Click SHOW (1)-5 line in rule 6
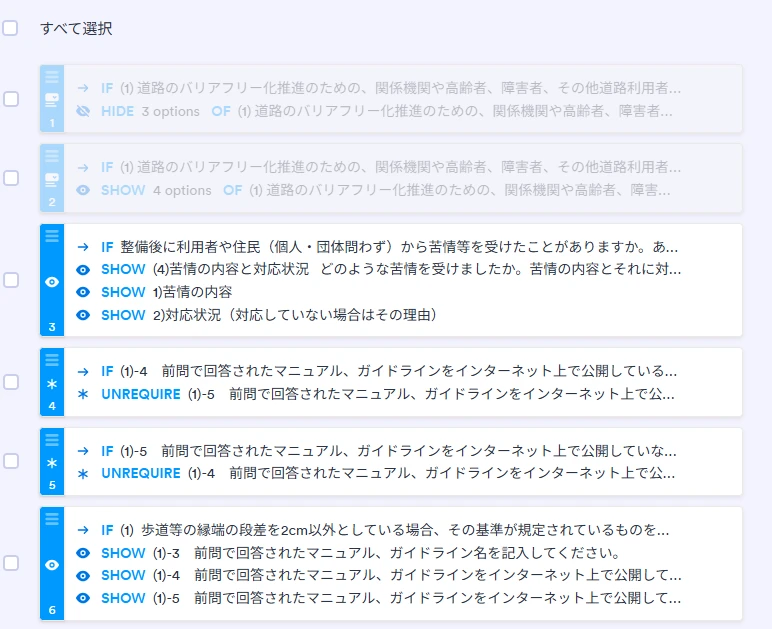This screenshot has height=629, width=772. (x=391, y=598)
